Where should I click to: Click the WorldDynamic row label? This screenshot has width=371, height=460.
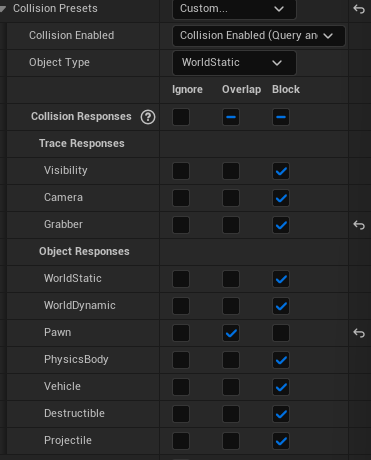point(80,306)
